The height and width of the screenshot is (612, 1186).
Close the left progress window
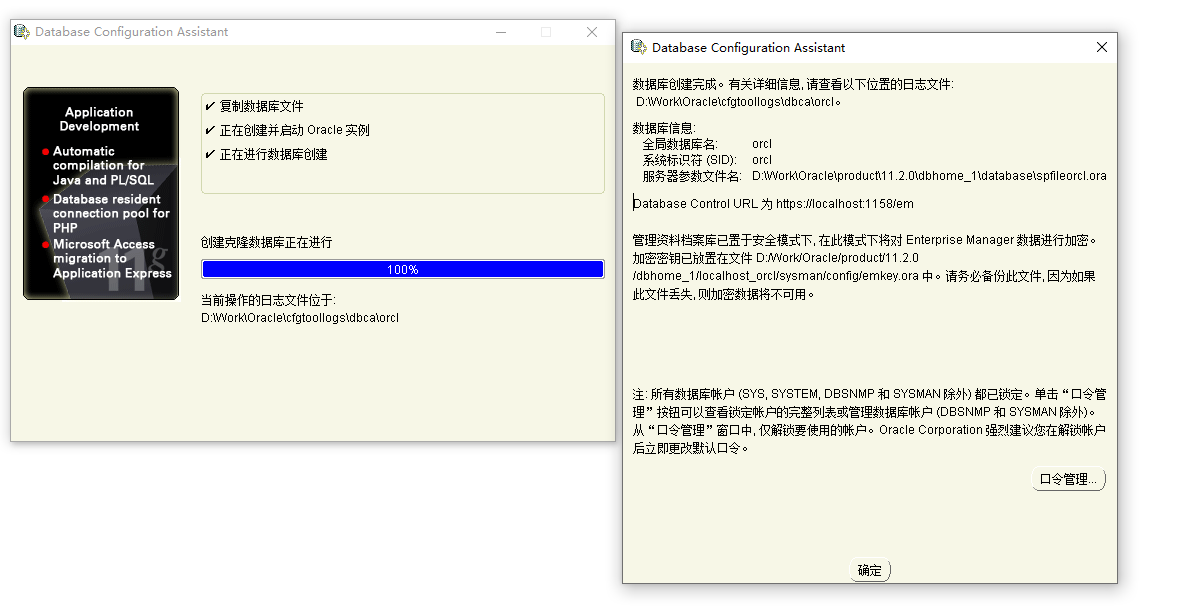pos(592,32)
